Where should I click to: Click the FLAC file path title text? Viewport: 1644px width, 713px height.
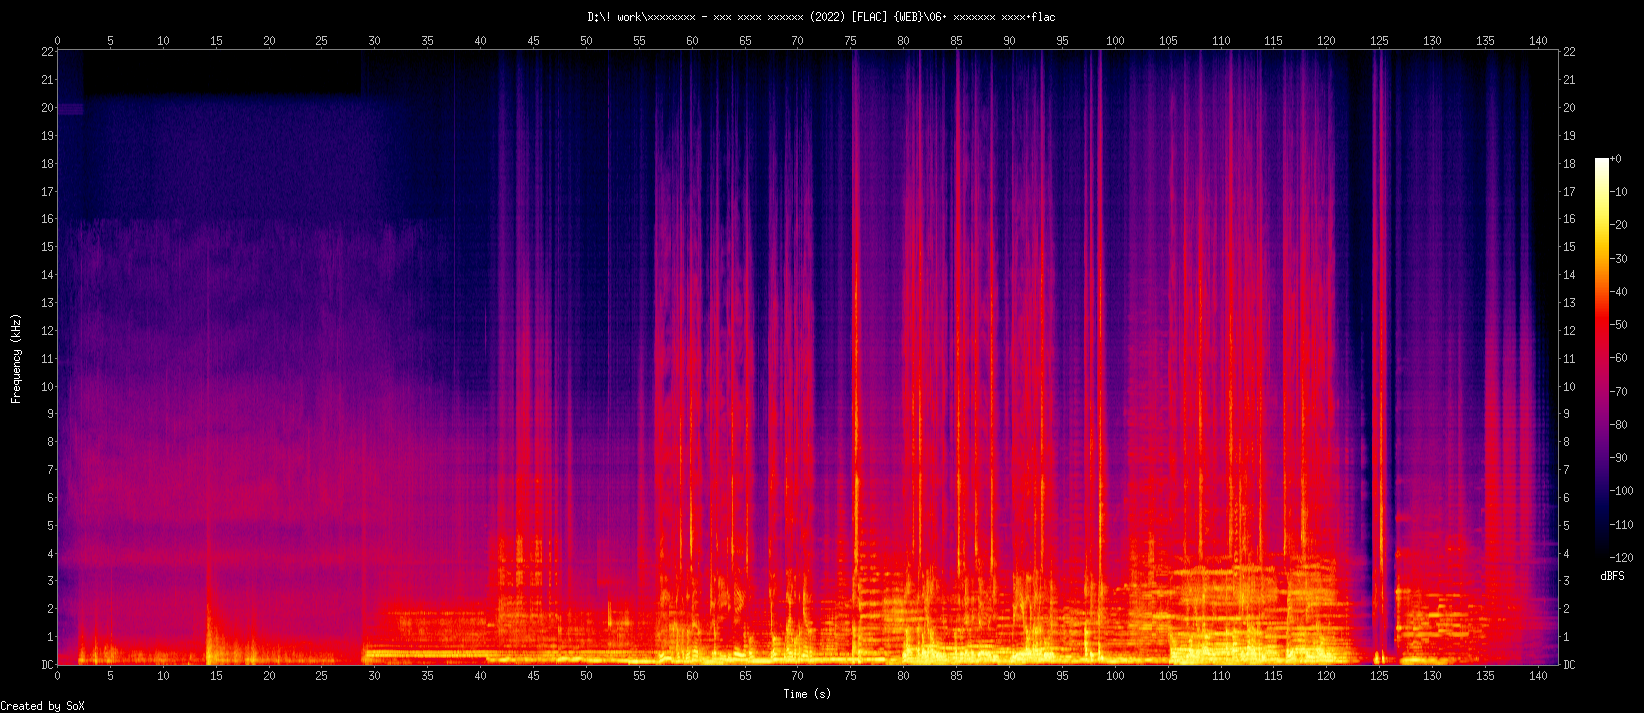[821, 17]
